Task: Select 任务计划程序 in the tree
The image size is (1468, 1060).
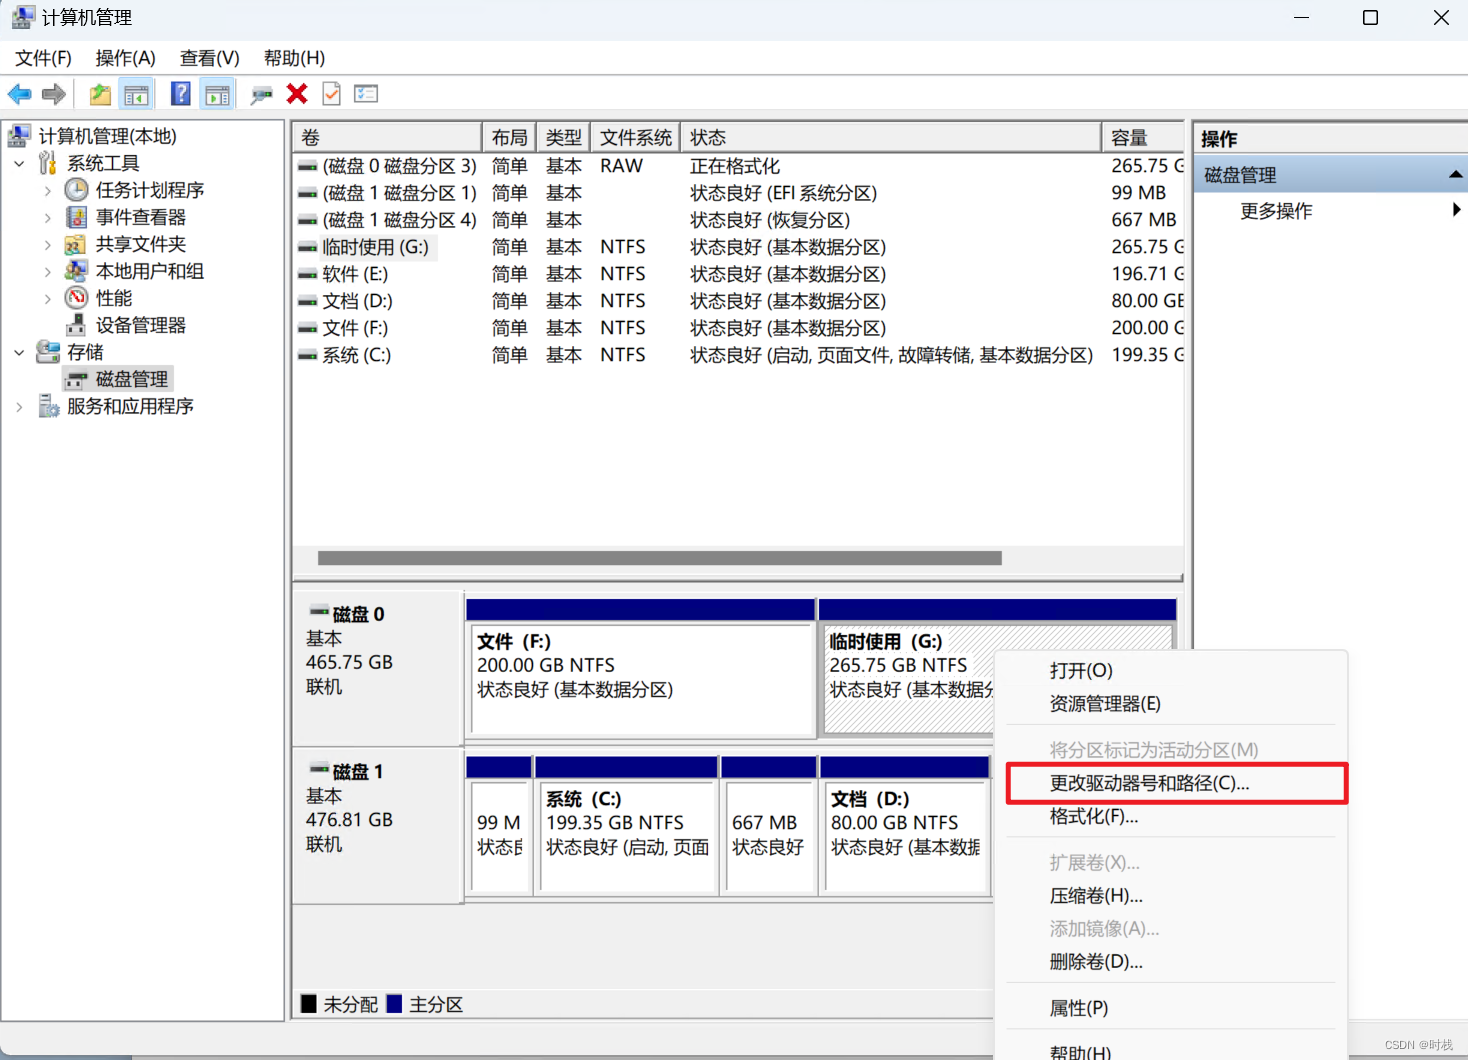Action: coord(150,190)
